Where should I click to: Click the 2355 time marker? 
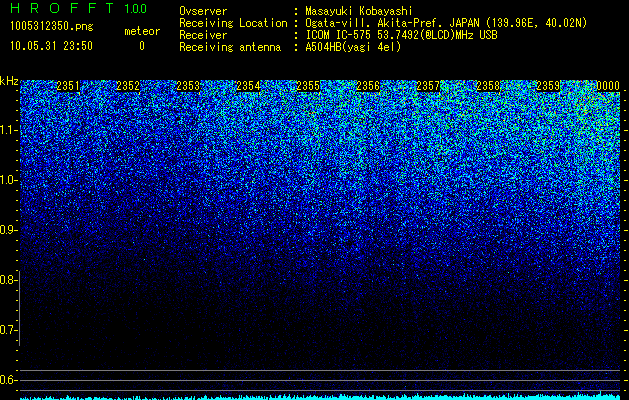tap(308, 86)
